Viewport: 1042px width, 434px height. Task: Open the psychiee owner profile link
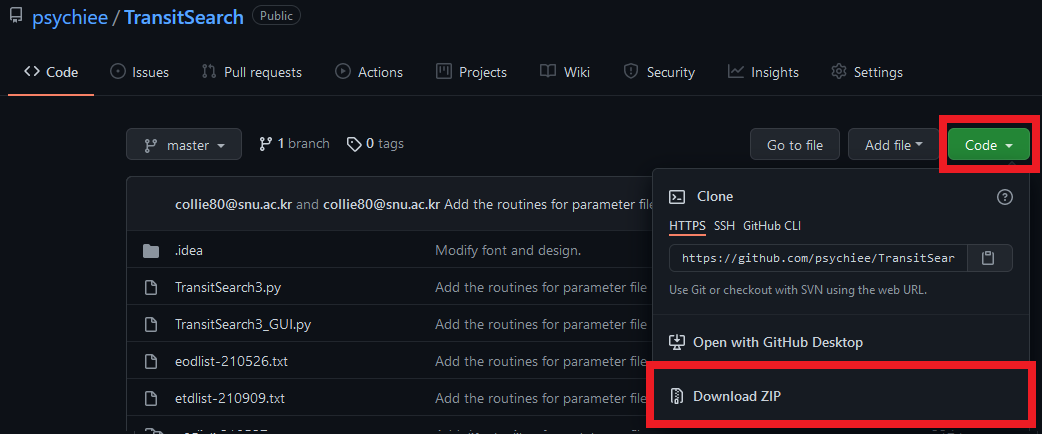[x=70, y=17]
